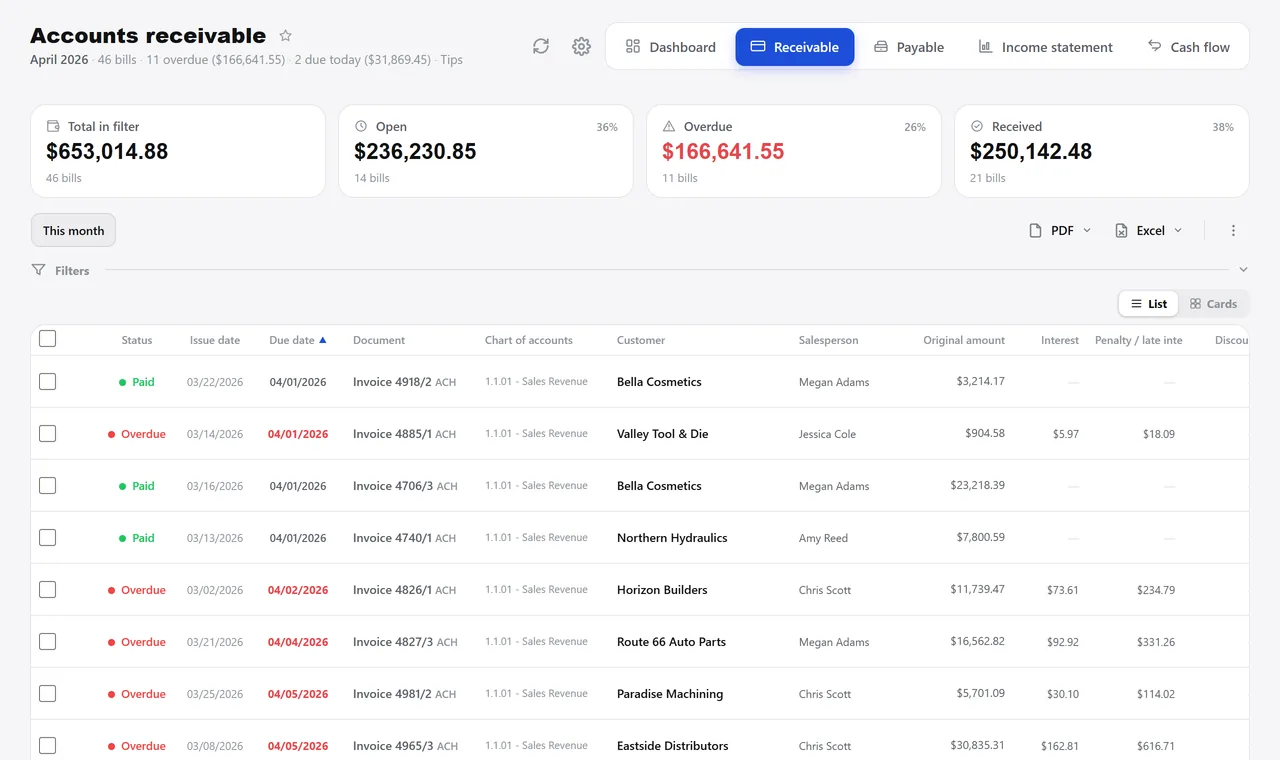Check the Invoice 4827/3 row checkbox
The width and height of the screenshot is (1280, 760).
pos(47,642)
